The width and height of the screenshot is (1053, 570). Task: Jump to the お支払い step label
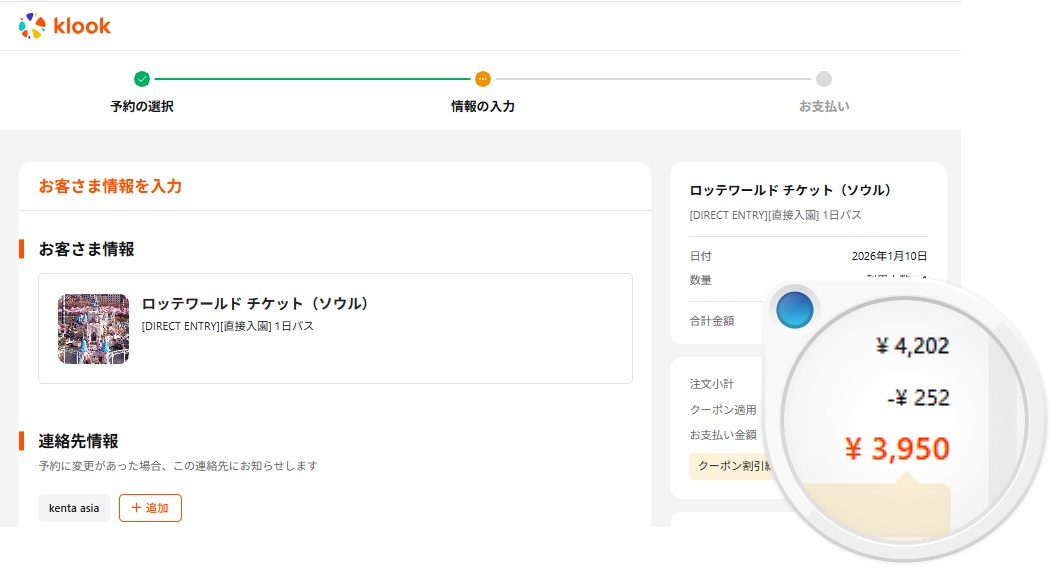click(823, 106)
